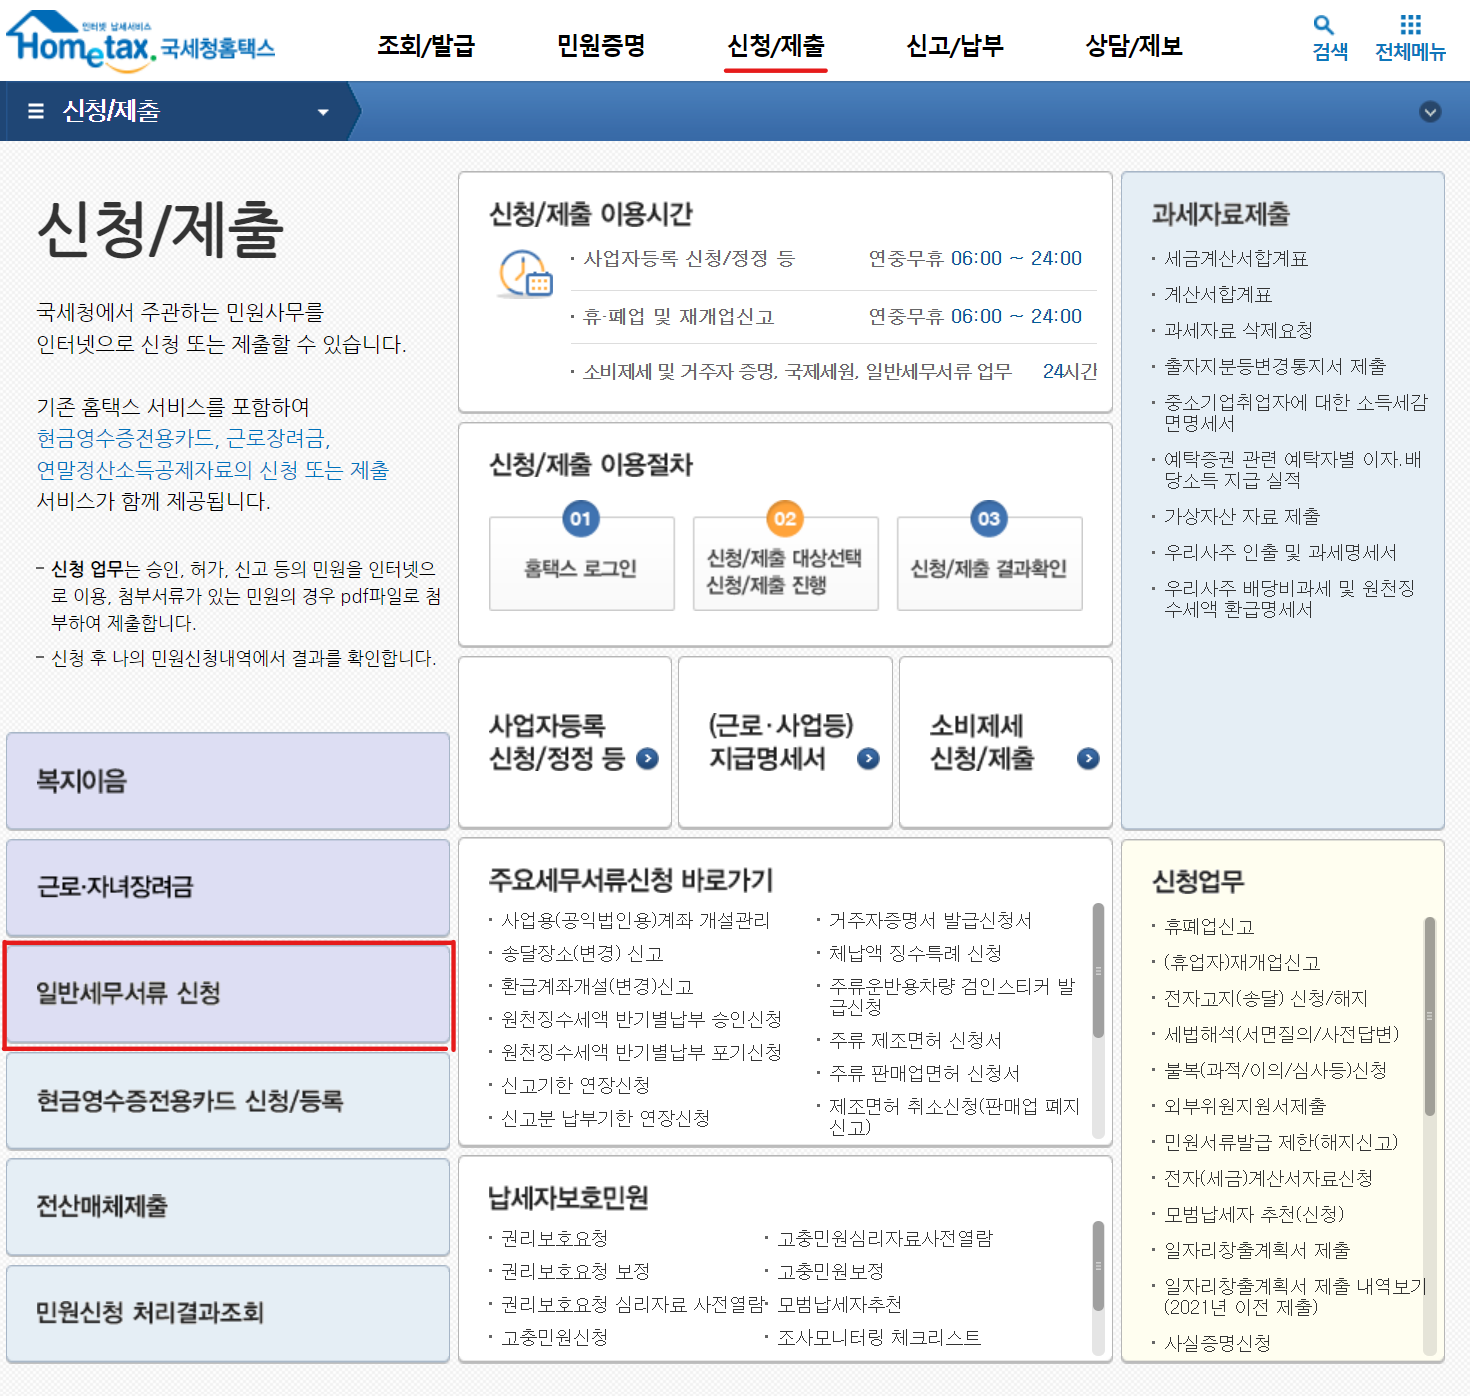The height and width of the screenshot is (1396, 1470).
Task: Select the 민원증명 top menu
Action: (x=601, y=46)
